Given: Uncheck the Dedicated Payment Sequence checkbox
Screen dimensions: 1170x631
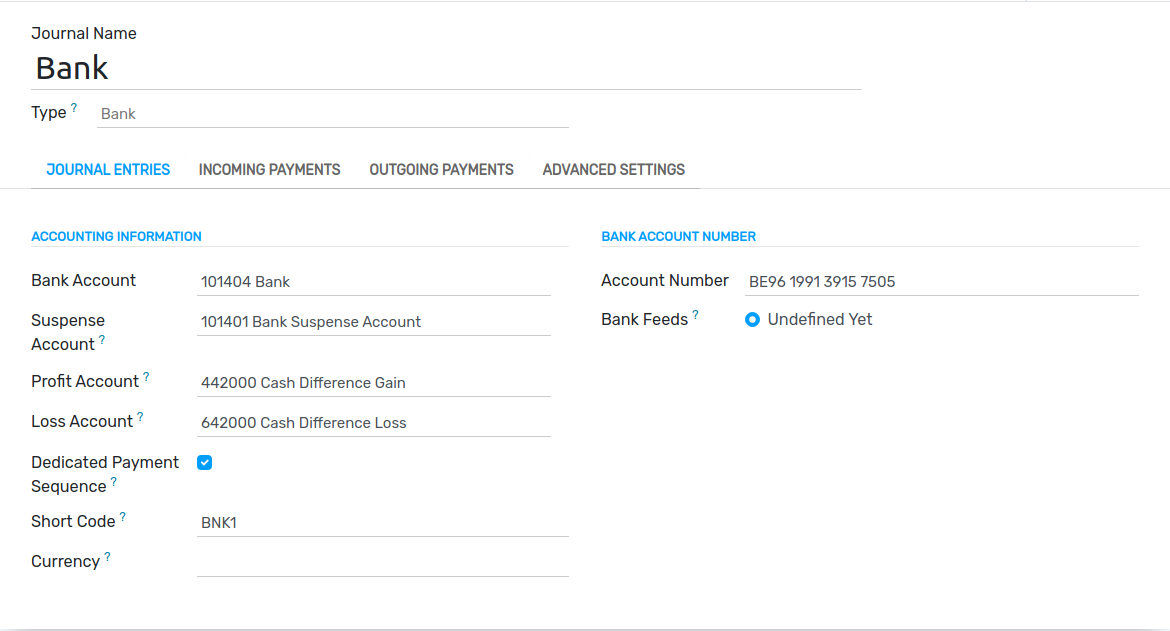Looking at the screenshot, I should coord(204,462).
